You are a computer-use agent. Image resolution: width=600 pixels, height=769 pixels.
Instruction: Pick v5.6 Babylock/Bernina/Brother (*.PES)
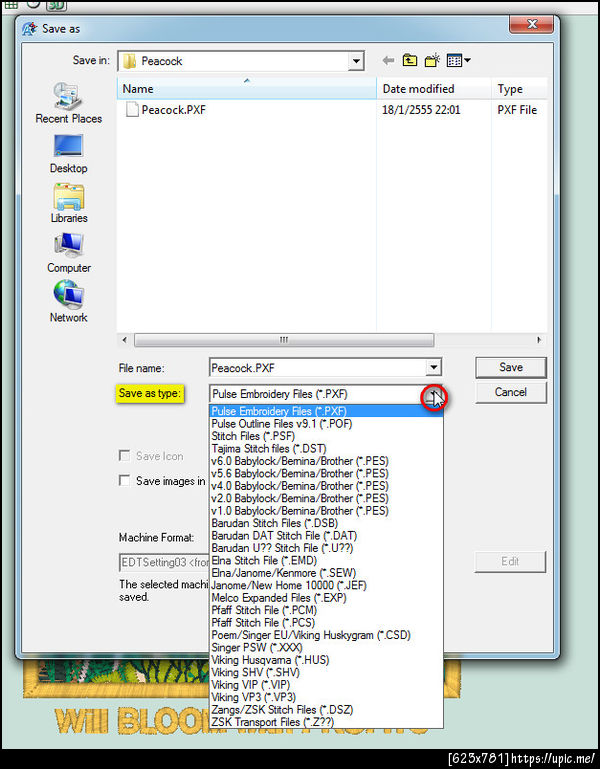tap(326, 473)
